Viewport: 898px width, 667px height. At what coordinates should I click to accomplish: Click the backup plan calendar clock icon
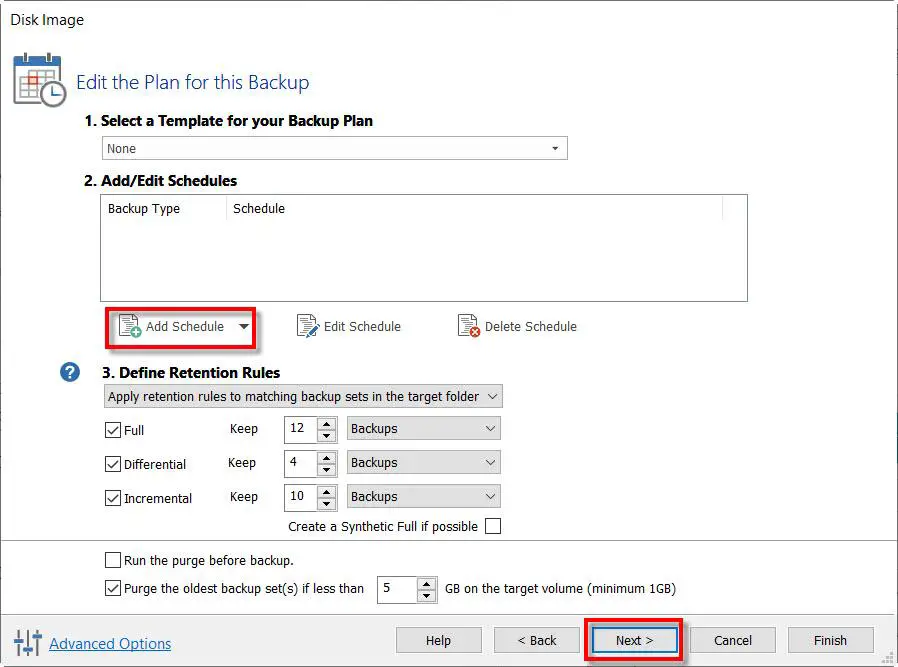(x=39, y=80)
